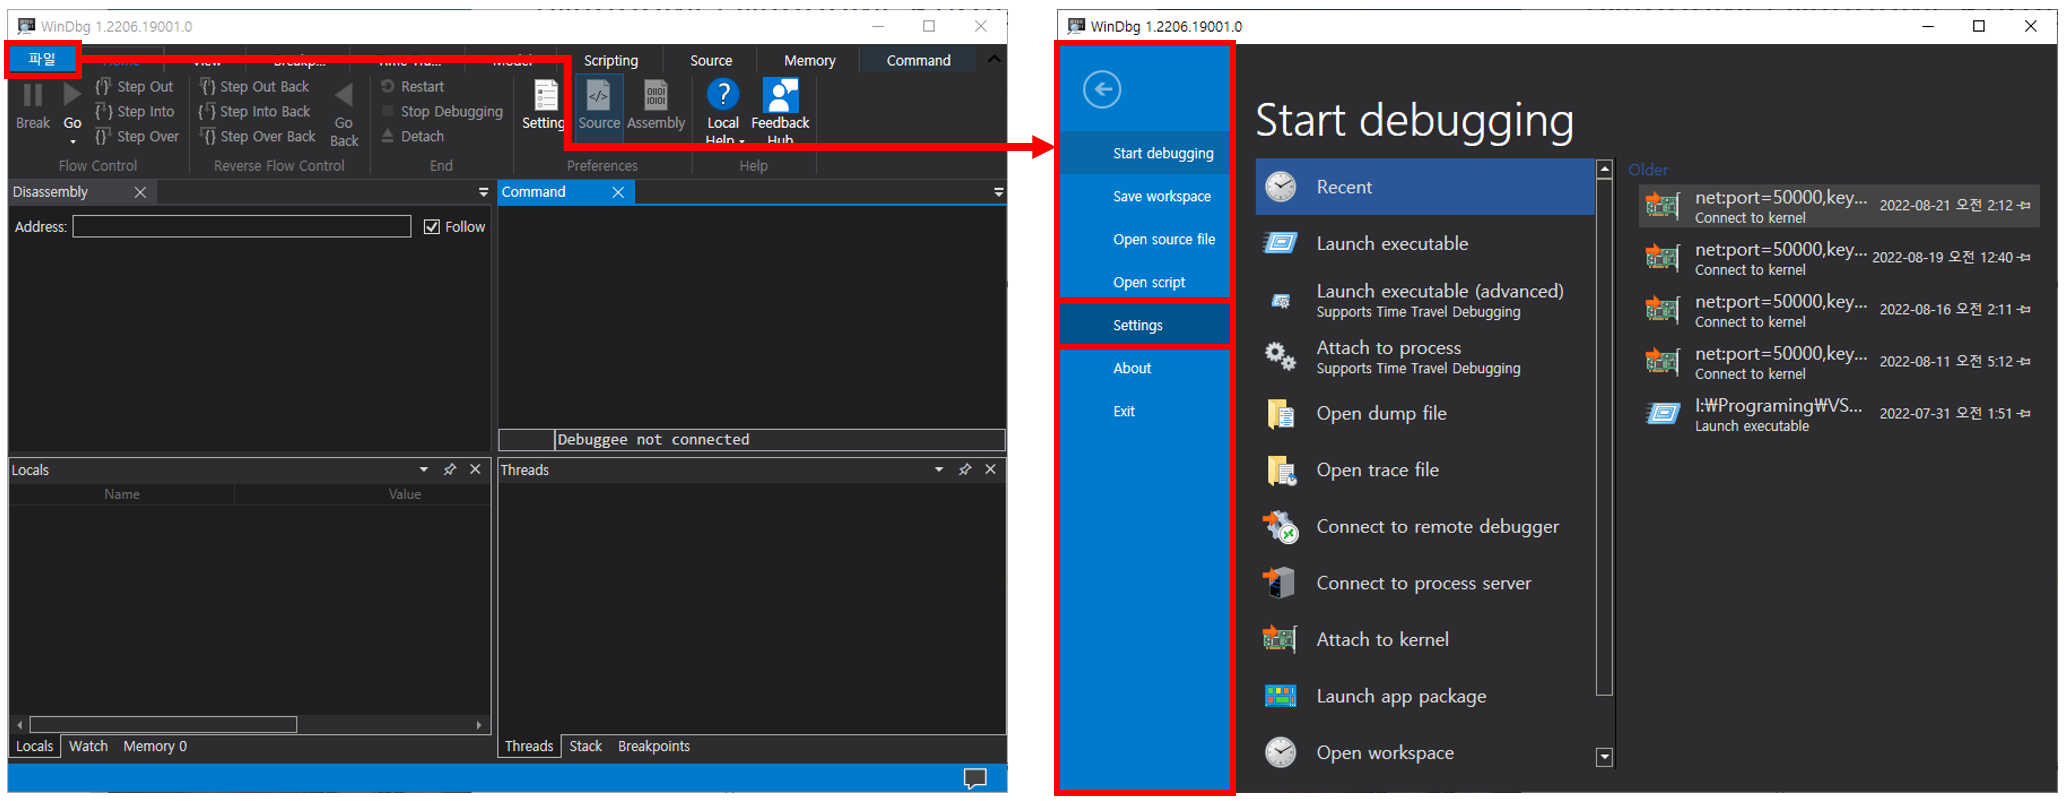Select Open script in sidebar
This screenshot has width=2065, height=801.
pyautogui.click(x=1145, y=282)
